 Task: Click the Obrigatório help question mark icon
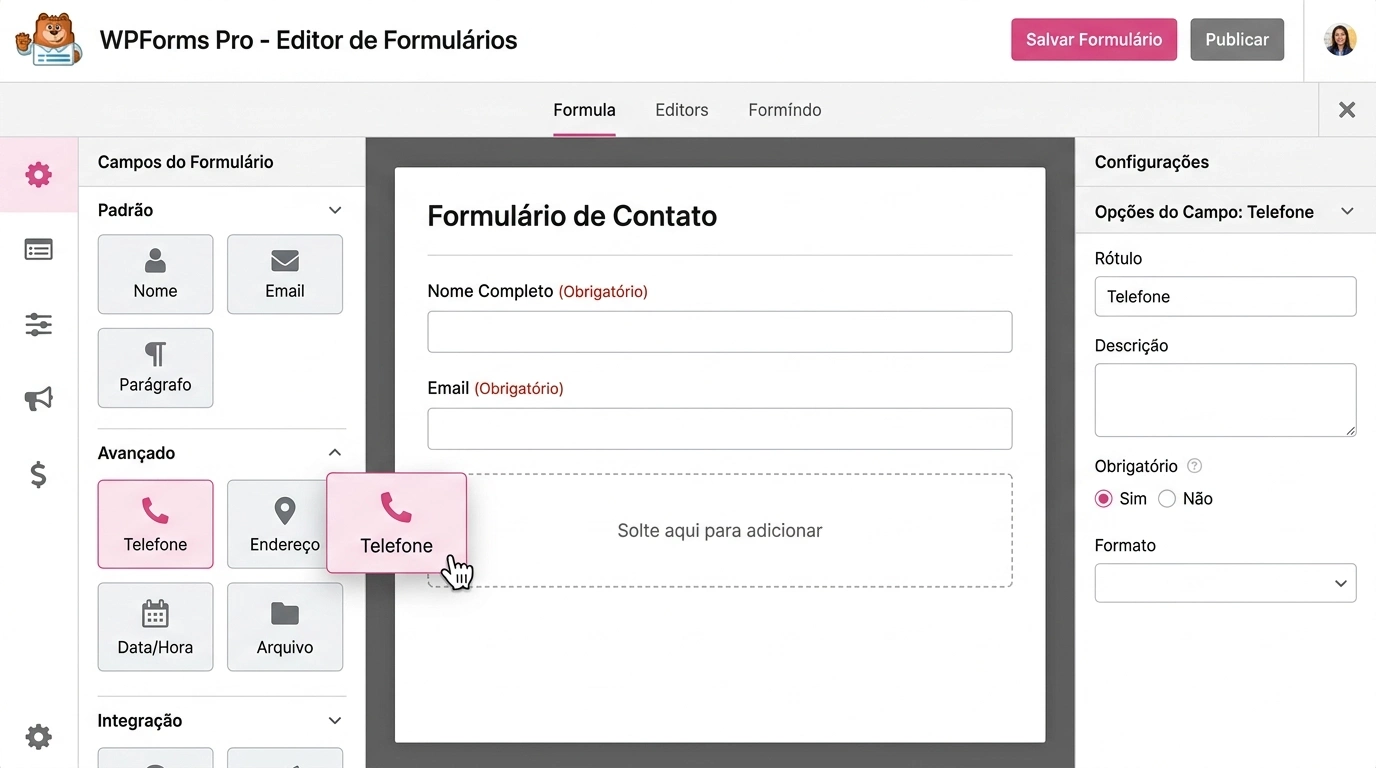point(1194,466)
